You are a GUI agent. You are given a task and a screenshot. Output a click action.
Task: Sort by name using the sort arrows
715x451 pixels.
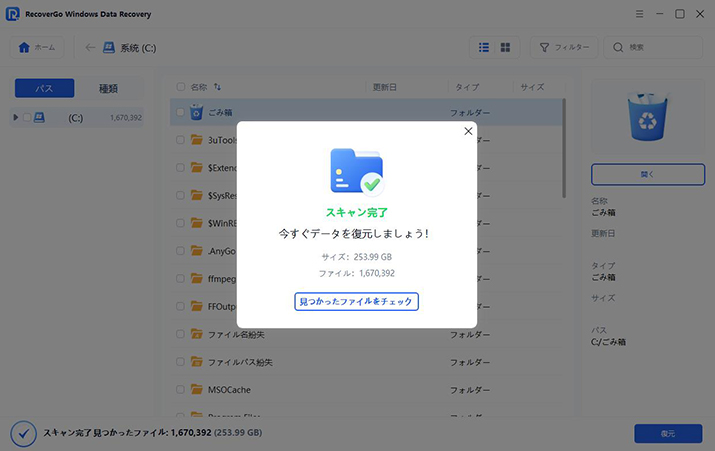pos(218,87)
